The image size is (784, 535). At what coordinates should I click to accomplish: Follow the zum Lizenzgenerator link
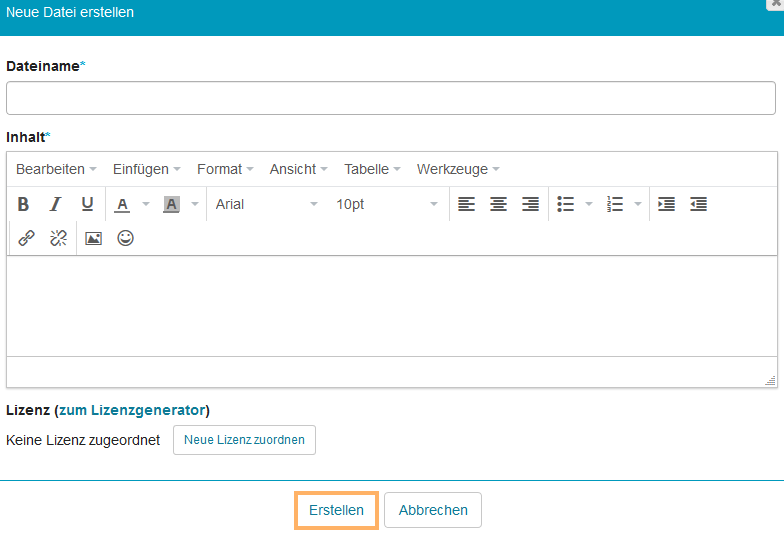coord(132,410)
